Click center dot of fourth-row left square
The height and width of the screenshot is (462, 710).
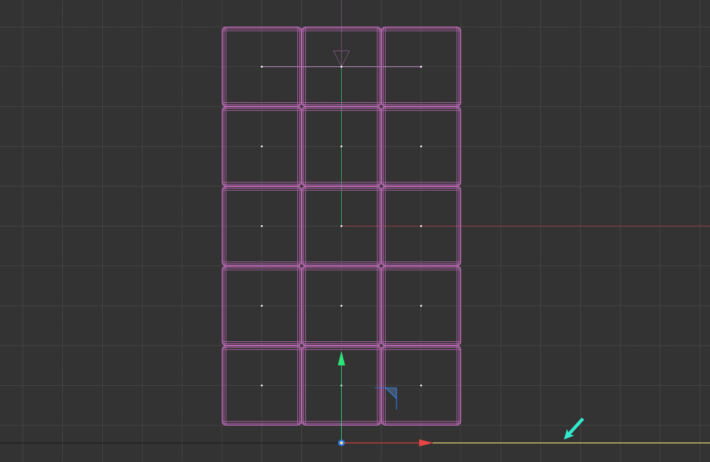[x=262, y=305]
